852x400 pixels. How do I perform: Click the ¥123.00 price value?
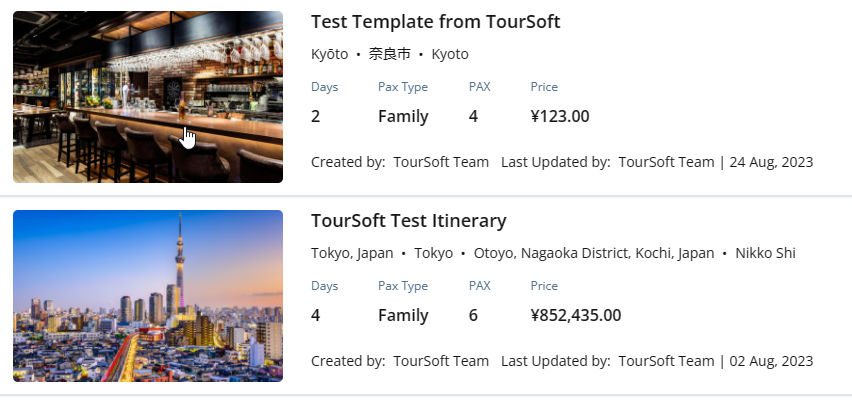click(x=560, y=116)
